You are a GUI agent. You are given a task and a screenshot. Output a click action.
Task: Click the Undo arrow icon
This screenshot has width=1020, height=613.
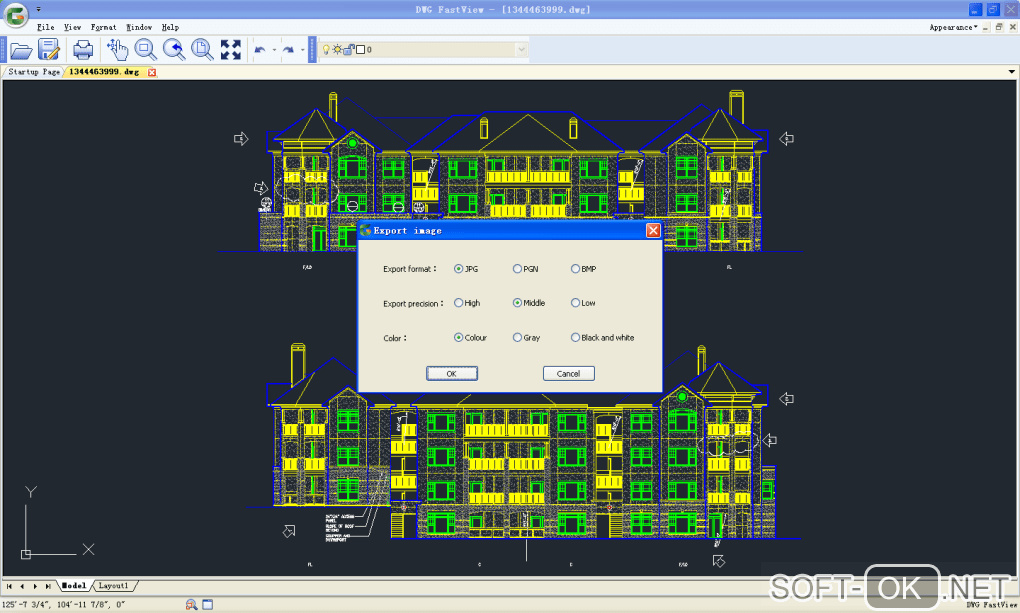[x=260, y=49]
